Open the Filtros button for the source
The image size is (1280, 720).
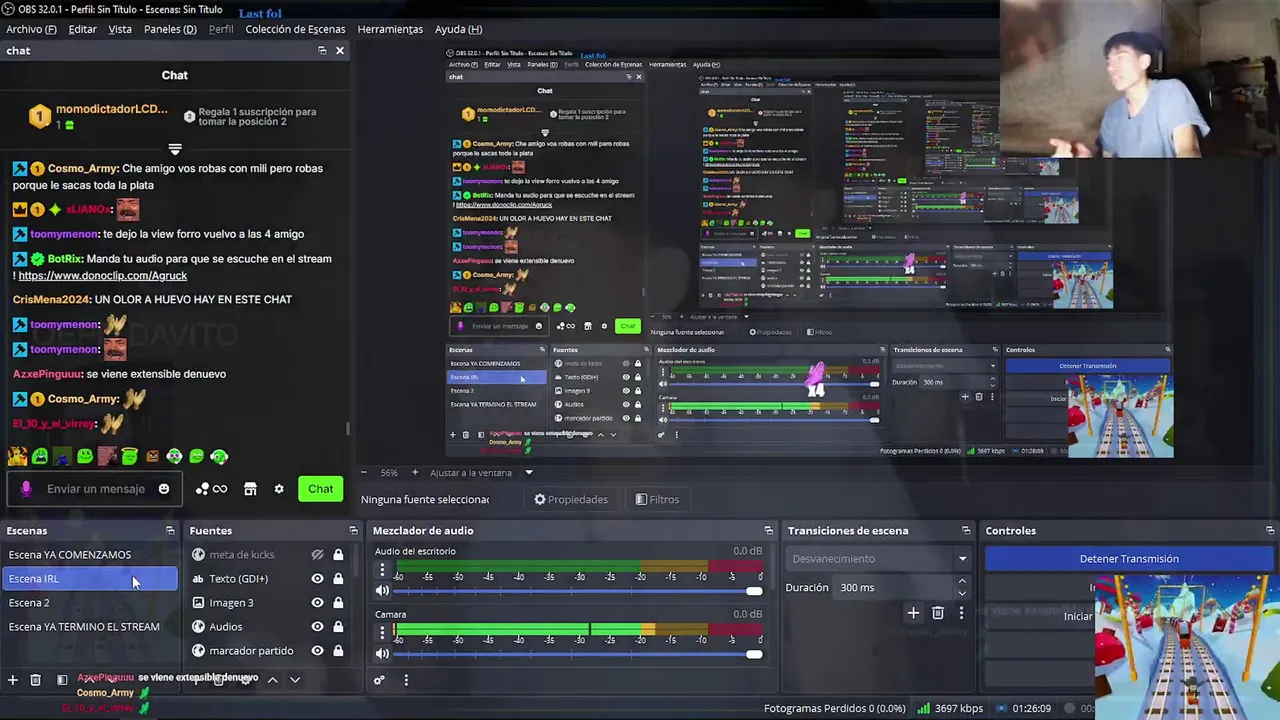[x=657, y=500]
